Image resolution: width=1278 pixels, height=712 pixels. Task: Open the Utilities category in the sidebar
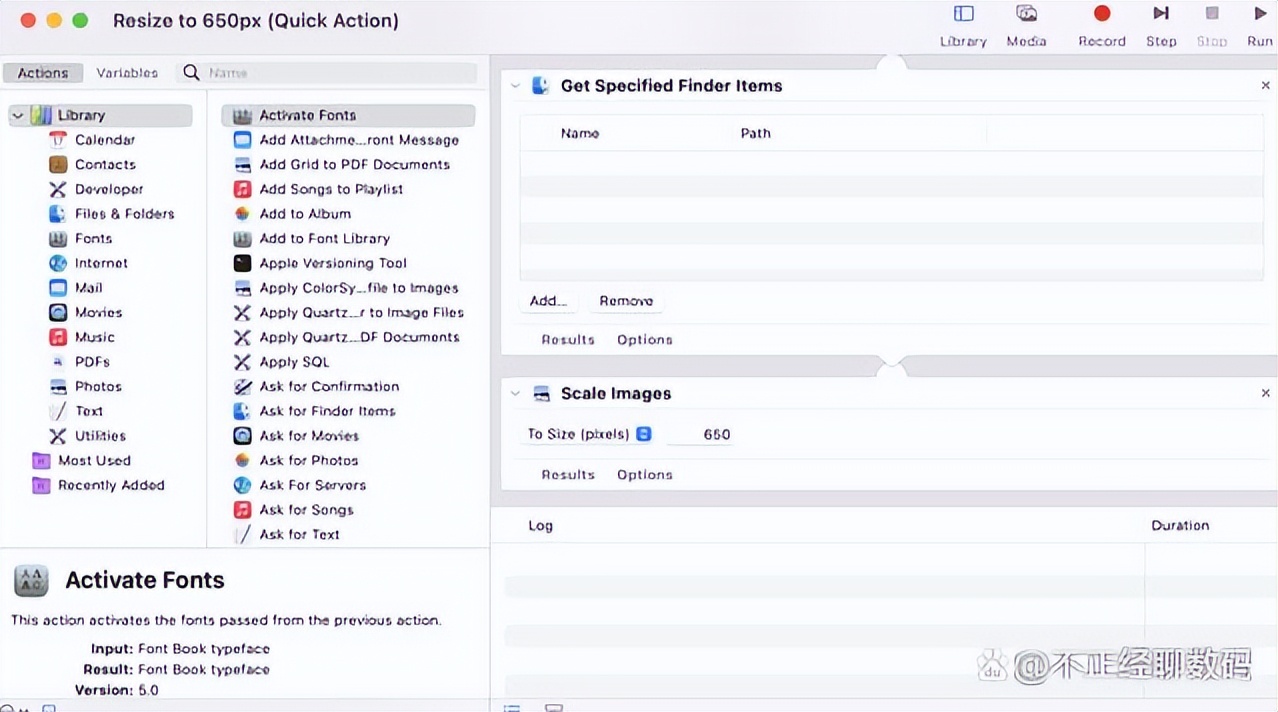point(100,436)
